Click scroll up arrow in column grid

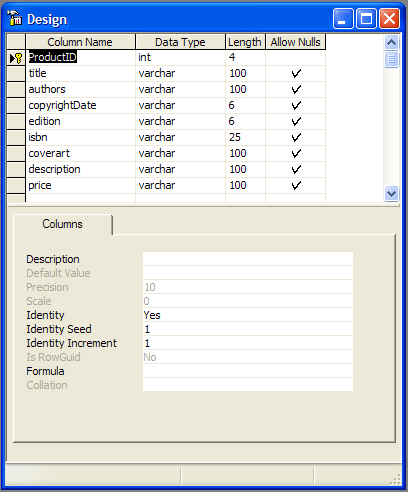[x=391, y=42]
